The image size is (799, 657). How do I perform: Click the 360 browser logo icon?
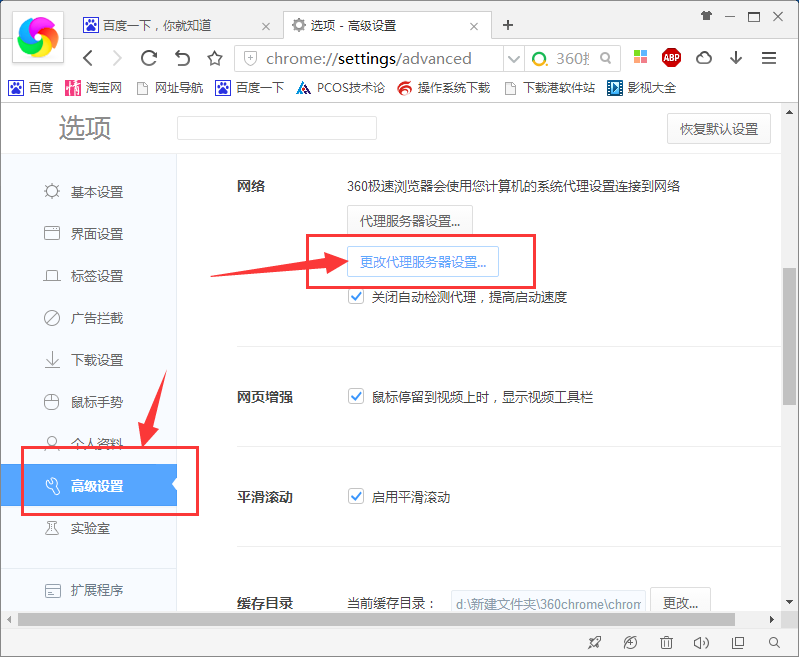pos(38,37)
